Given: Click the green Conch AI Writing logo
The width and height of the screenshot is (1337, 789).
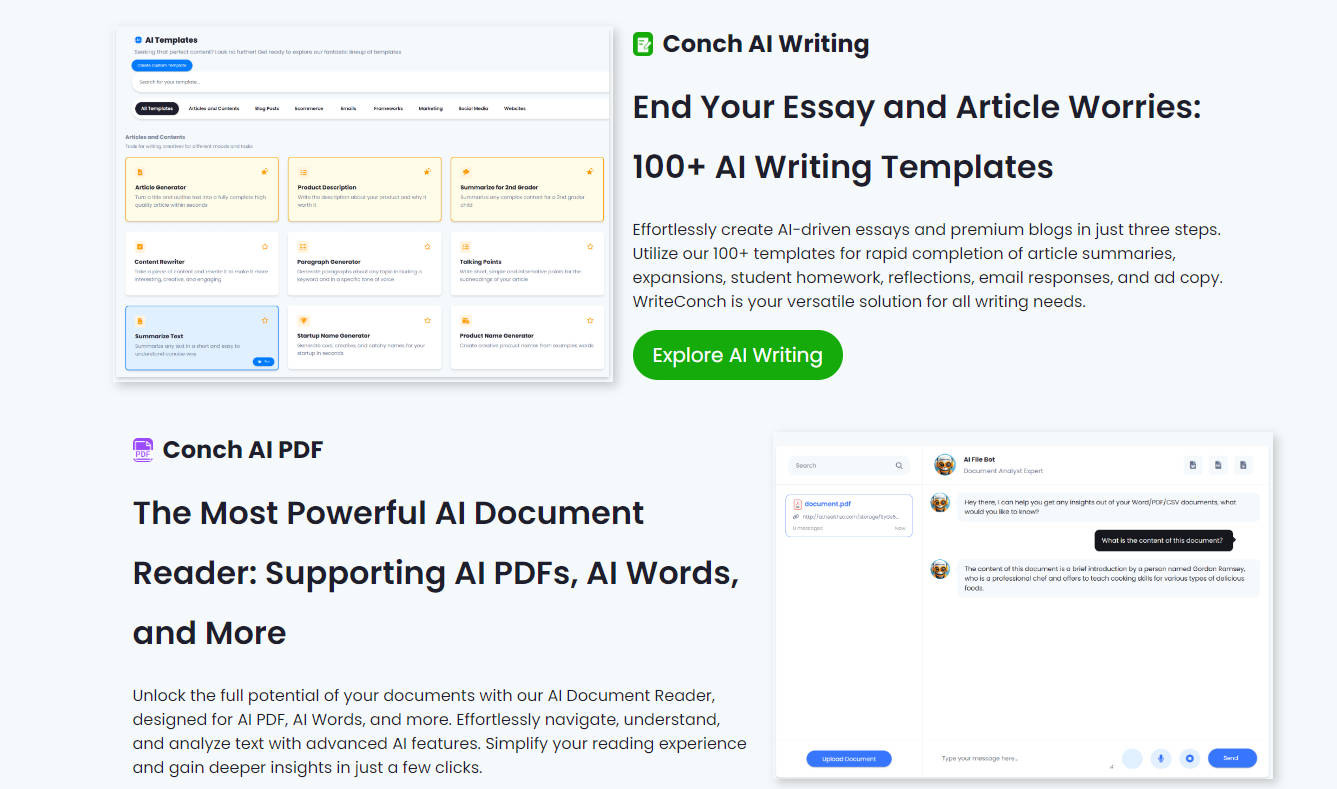Looking at the screenshot, I should tap(643, 44).
